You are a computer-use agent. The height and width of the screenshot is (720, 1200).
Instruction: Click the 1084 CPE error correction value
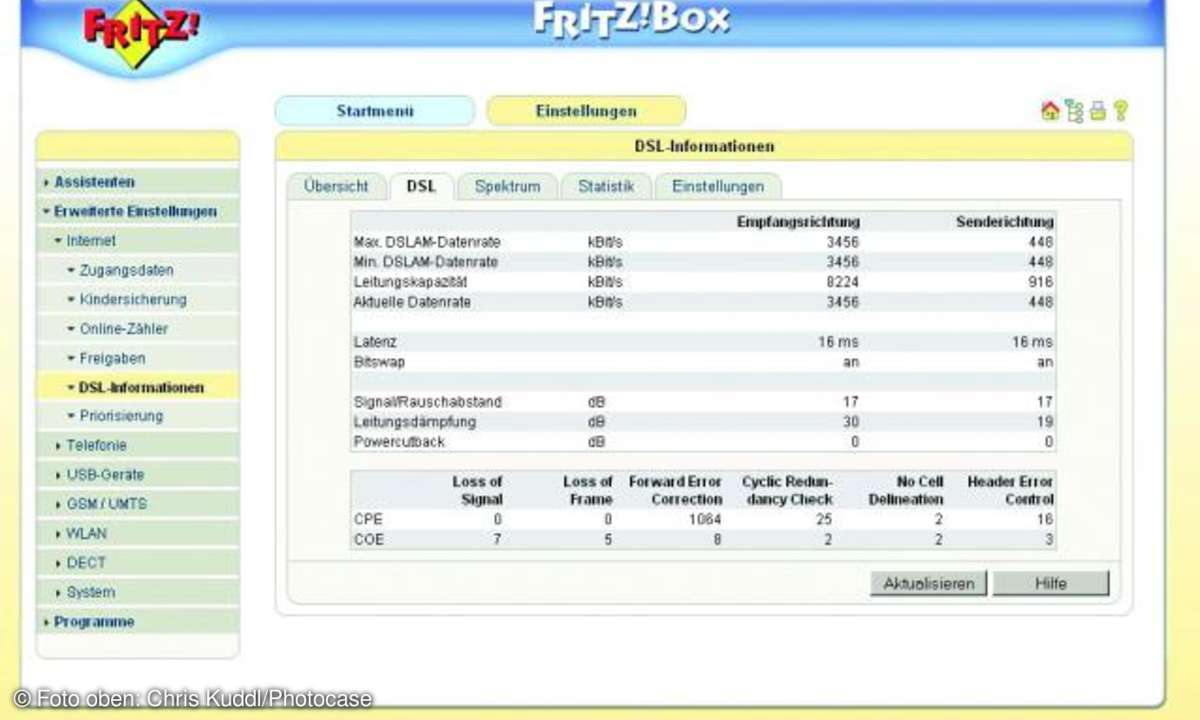point(705,520)
